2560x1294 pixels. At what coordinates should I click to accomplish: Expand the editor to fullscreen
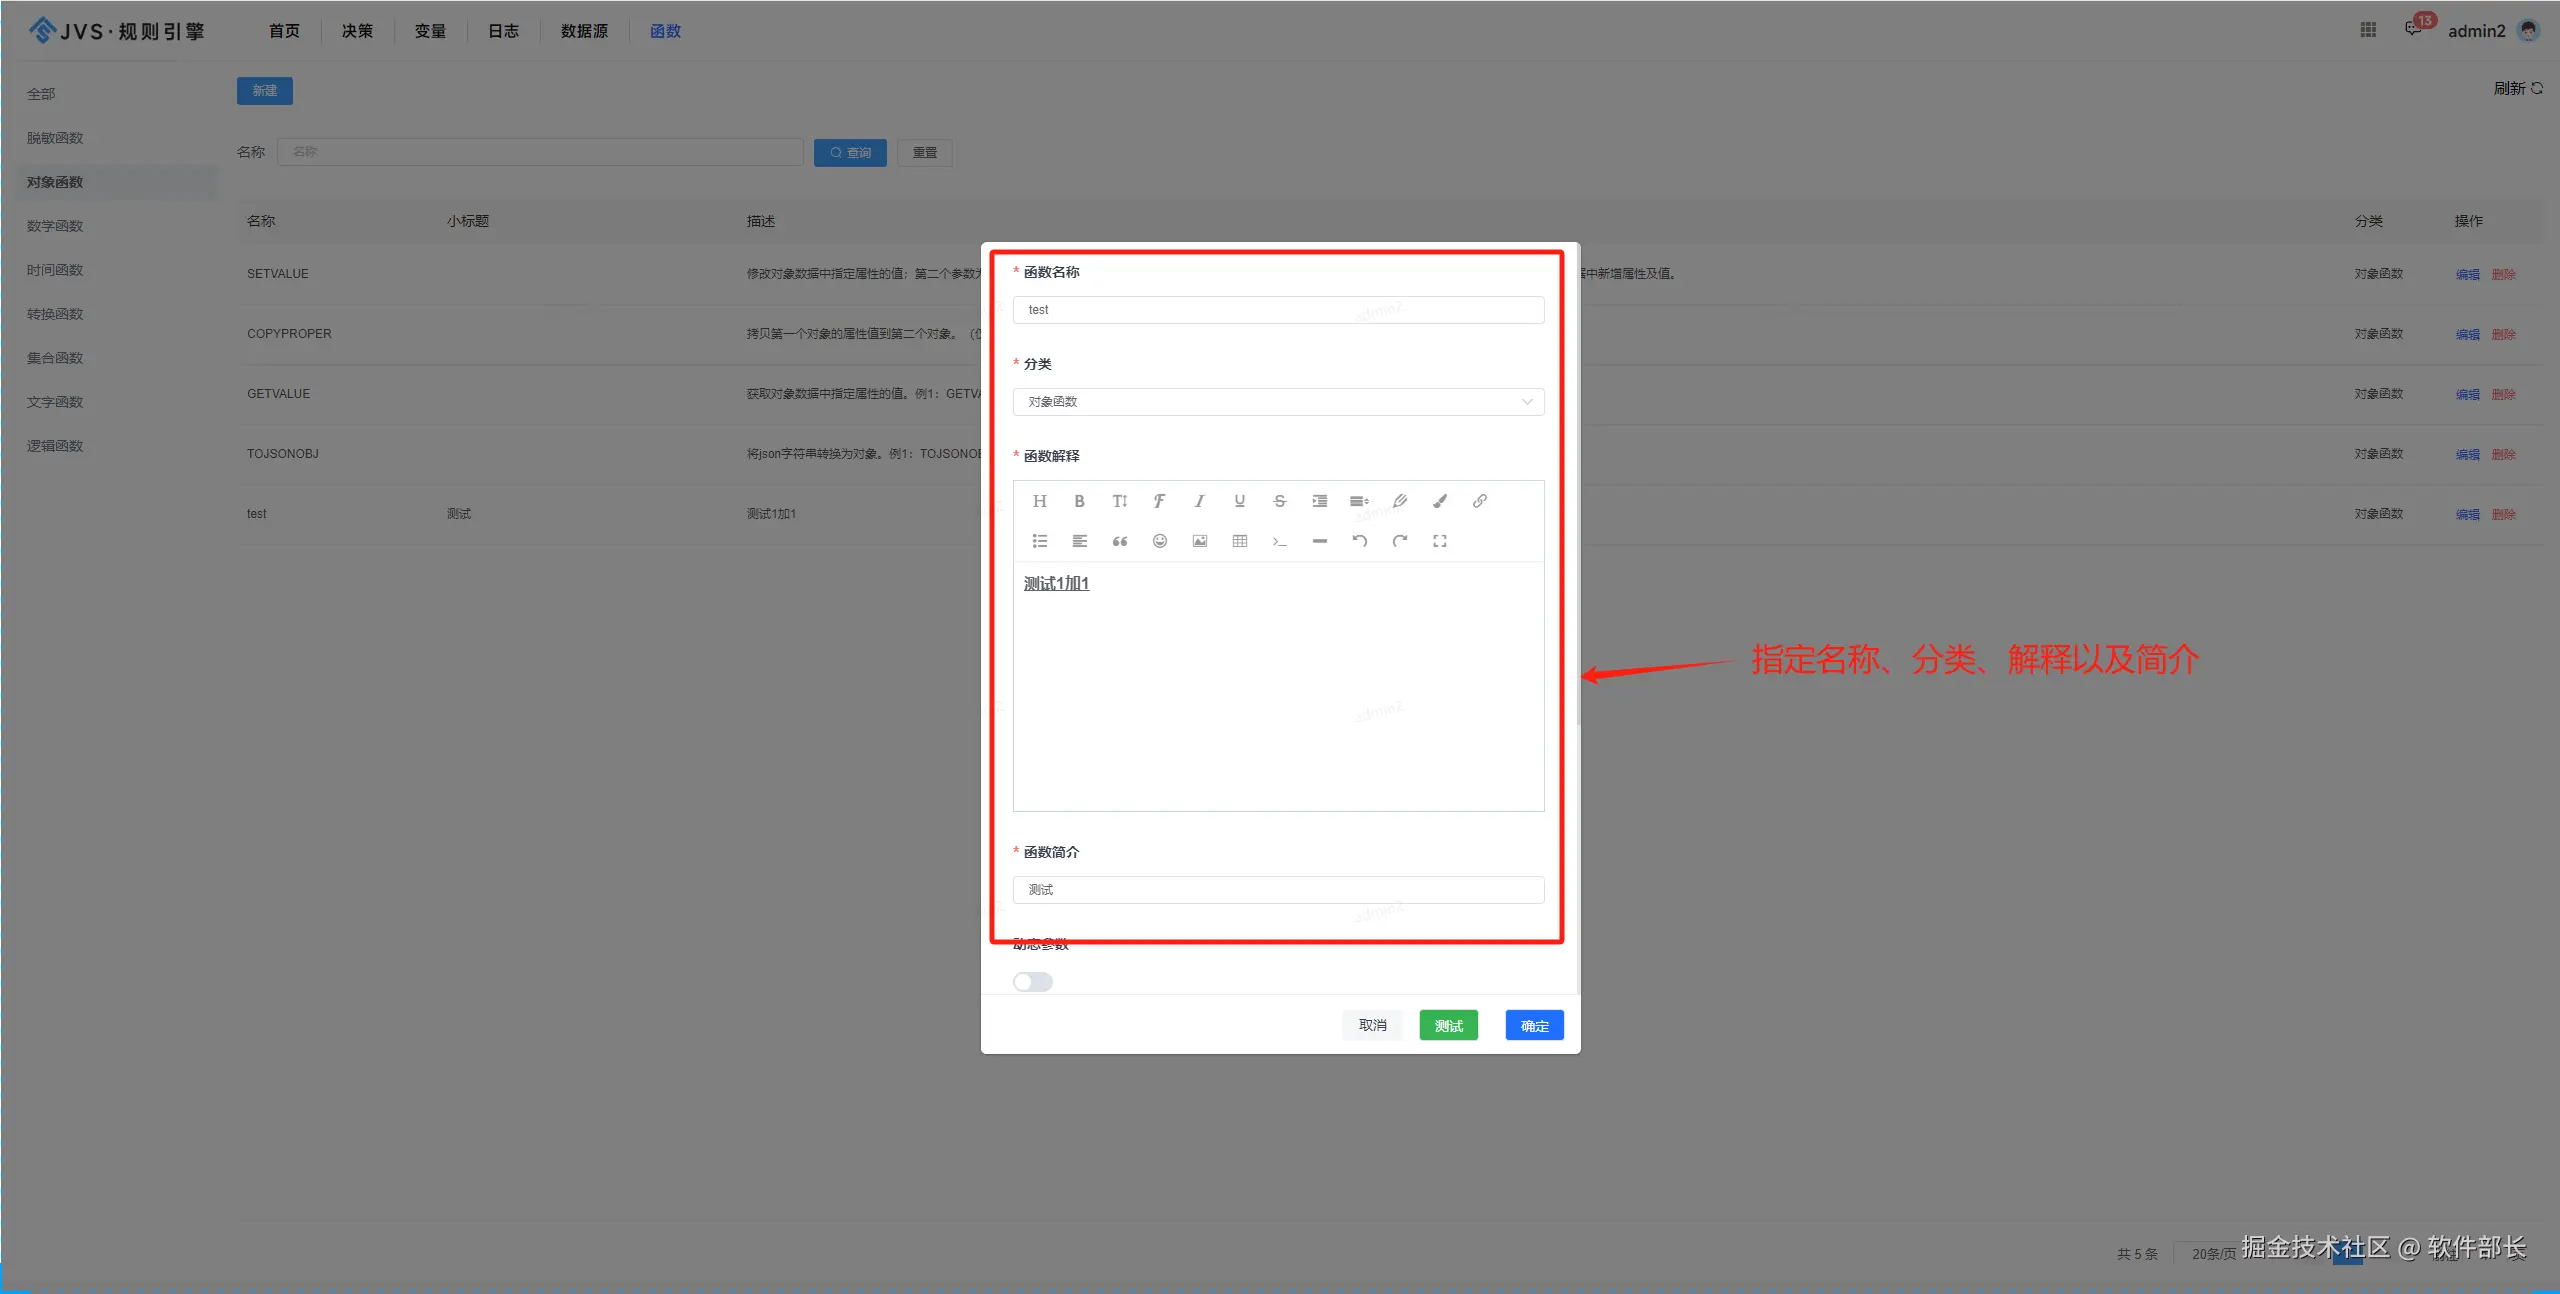(x=1439, y=541)
